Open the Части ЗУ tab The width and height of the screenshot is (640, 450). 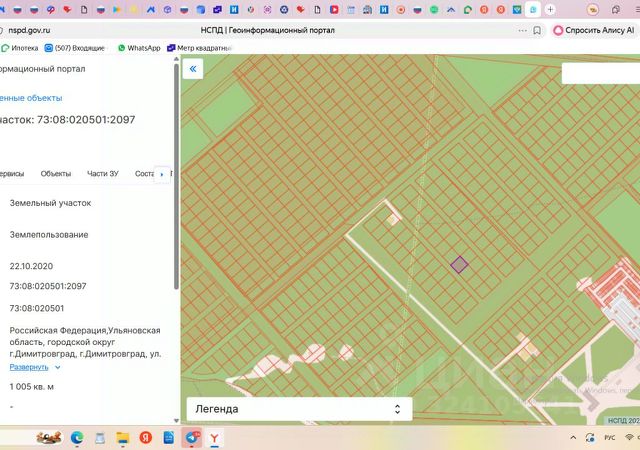tap(103, 174)
